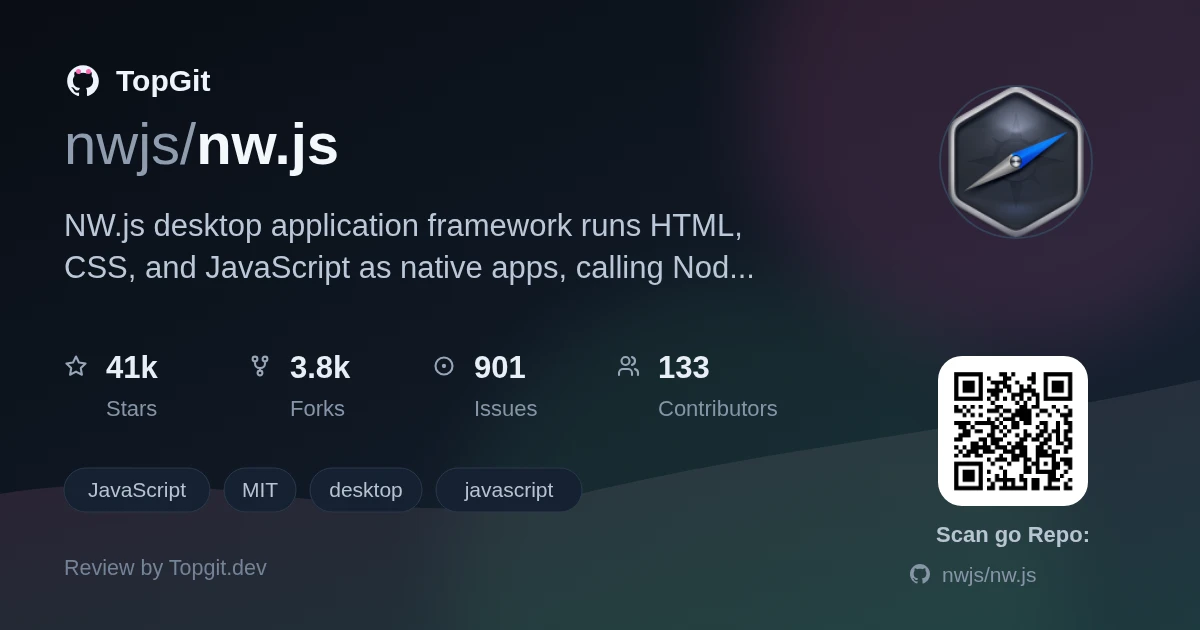Click the 3.8k forks count
Viewport: 1200px width, 630px height.
(320, 367)
